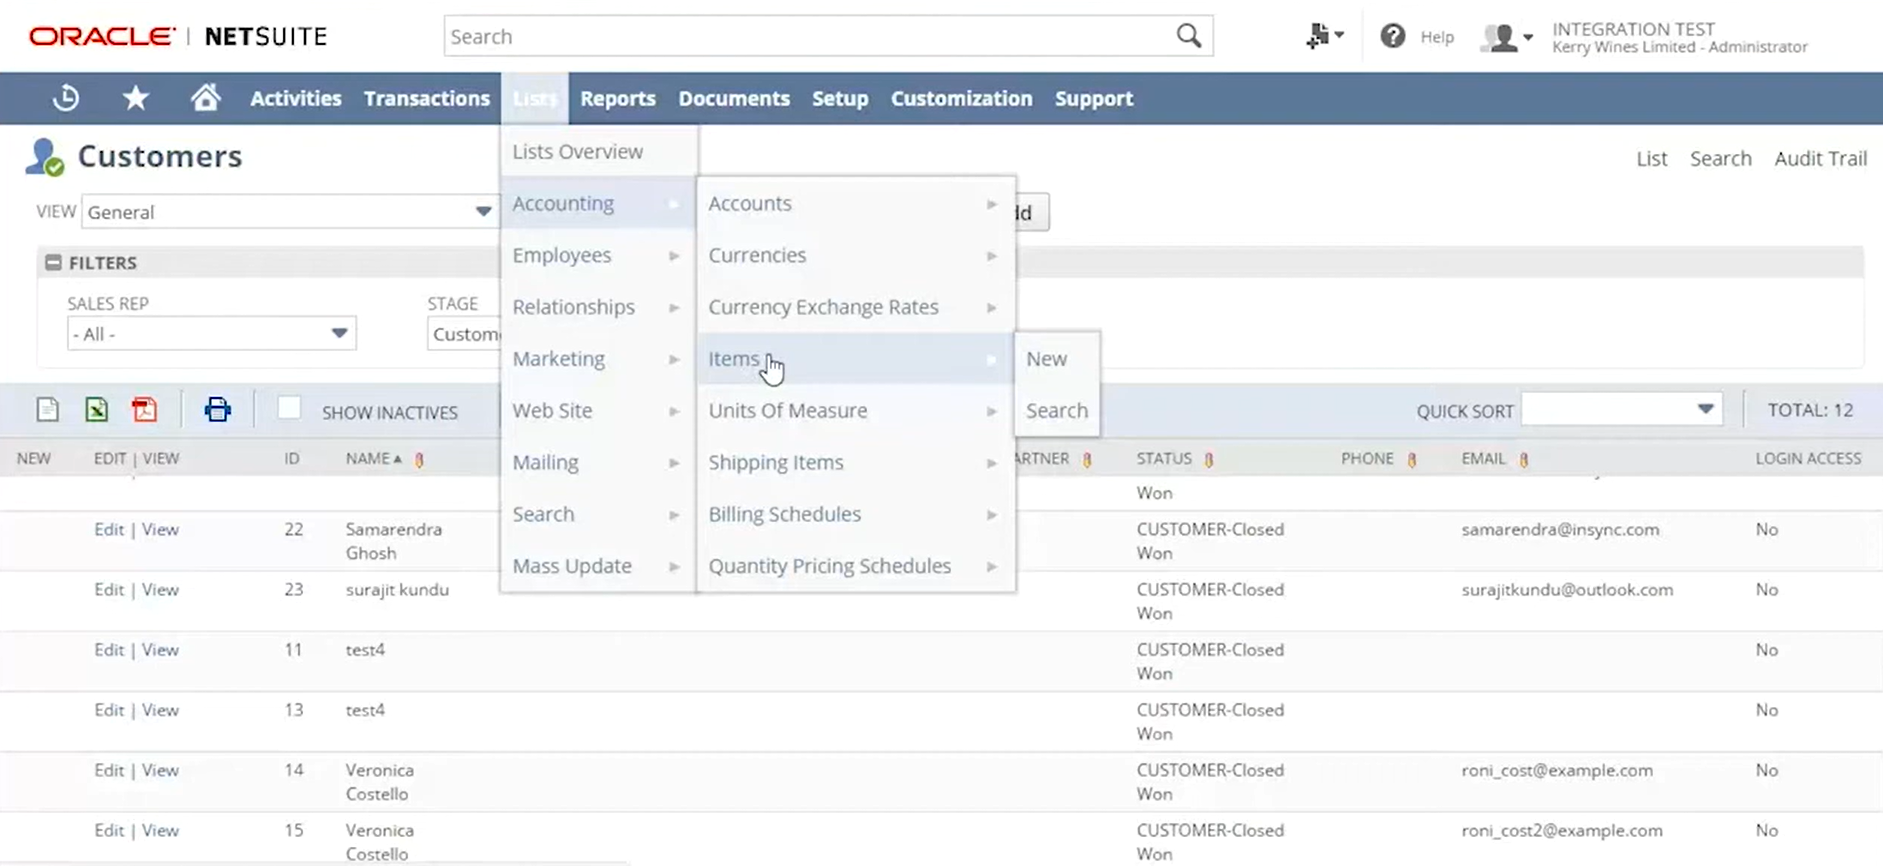Open Lists Overview
This screenshot has width=1883, height=866.
pos(598,151)
